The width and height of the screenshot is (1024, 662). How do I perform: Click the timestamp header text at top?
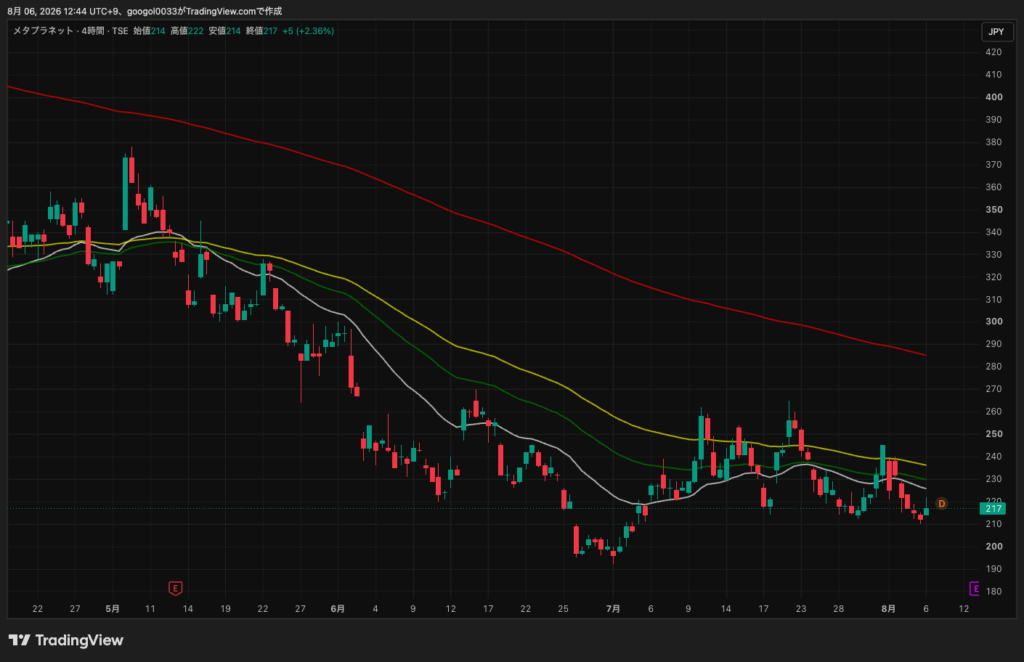tap(144, 11)
